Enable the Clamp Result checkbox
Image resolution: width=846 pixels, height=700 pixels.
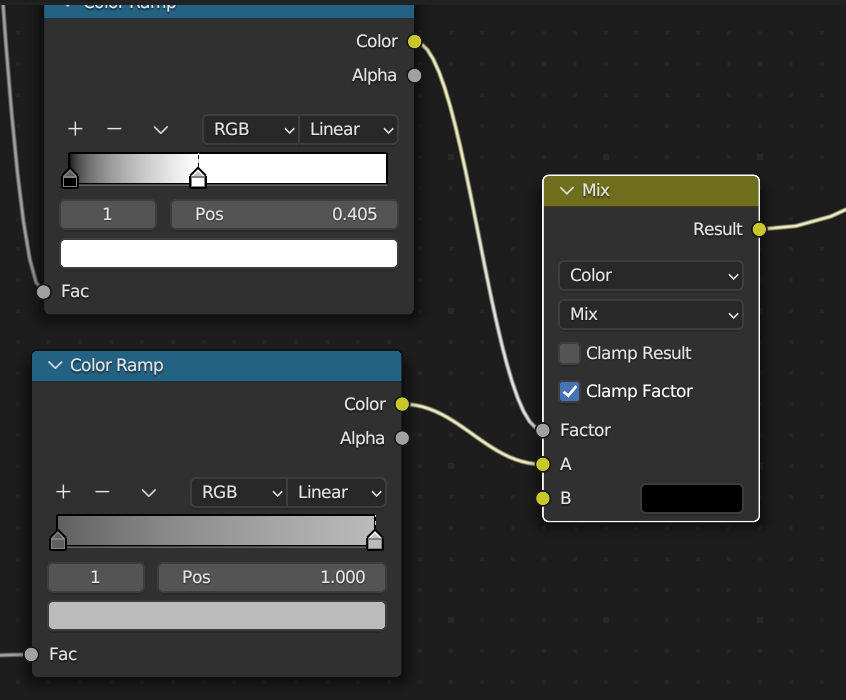(x=569, y=354)
